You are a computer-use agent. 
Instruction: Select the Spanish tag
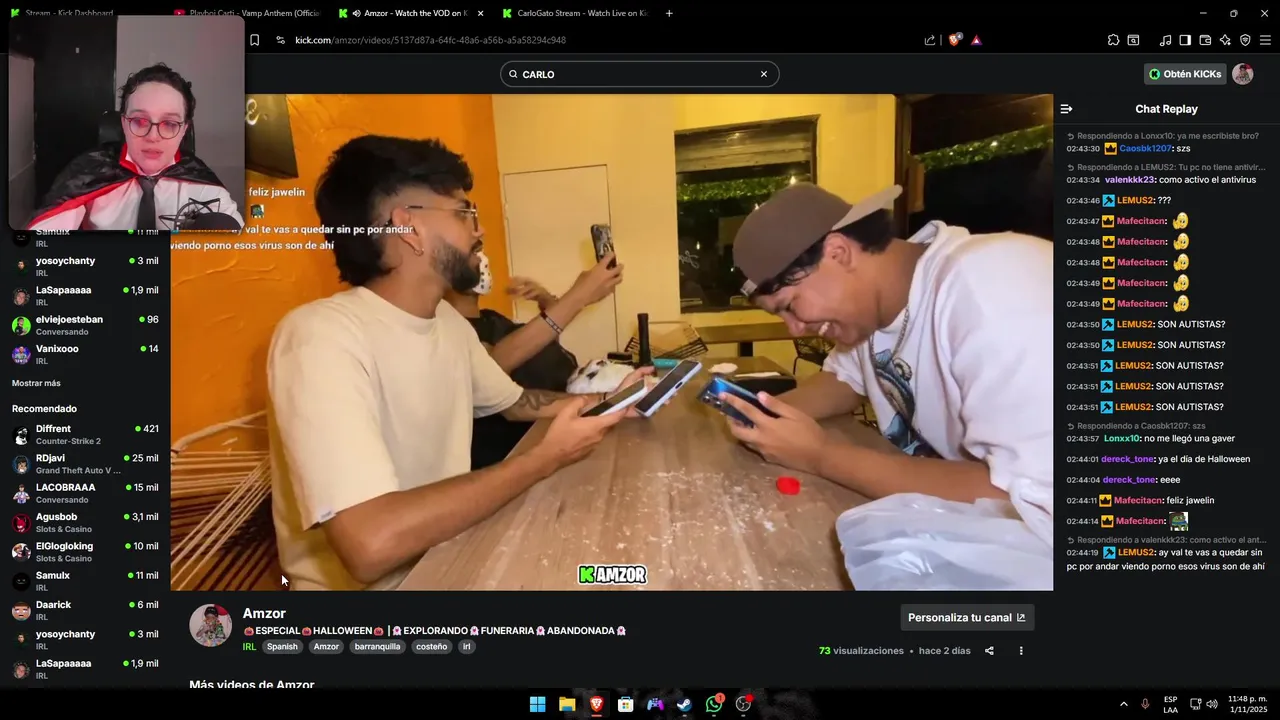click(282, 647)
